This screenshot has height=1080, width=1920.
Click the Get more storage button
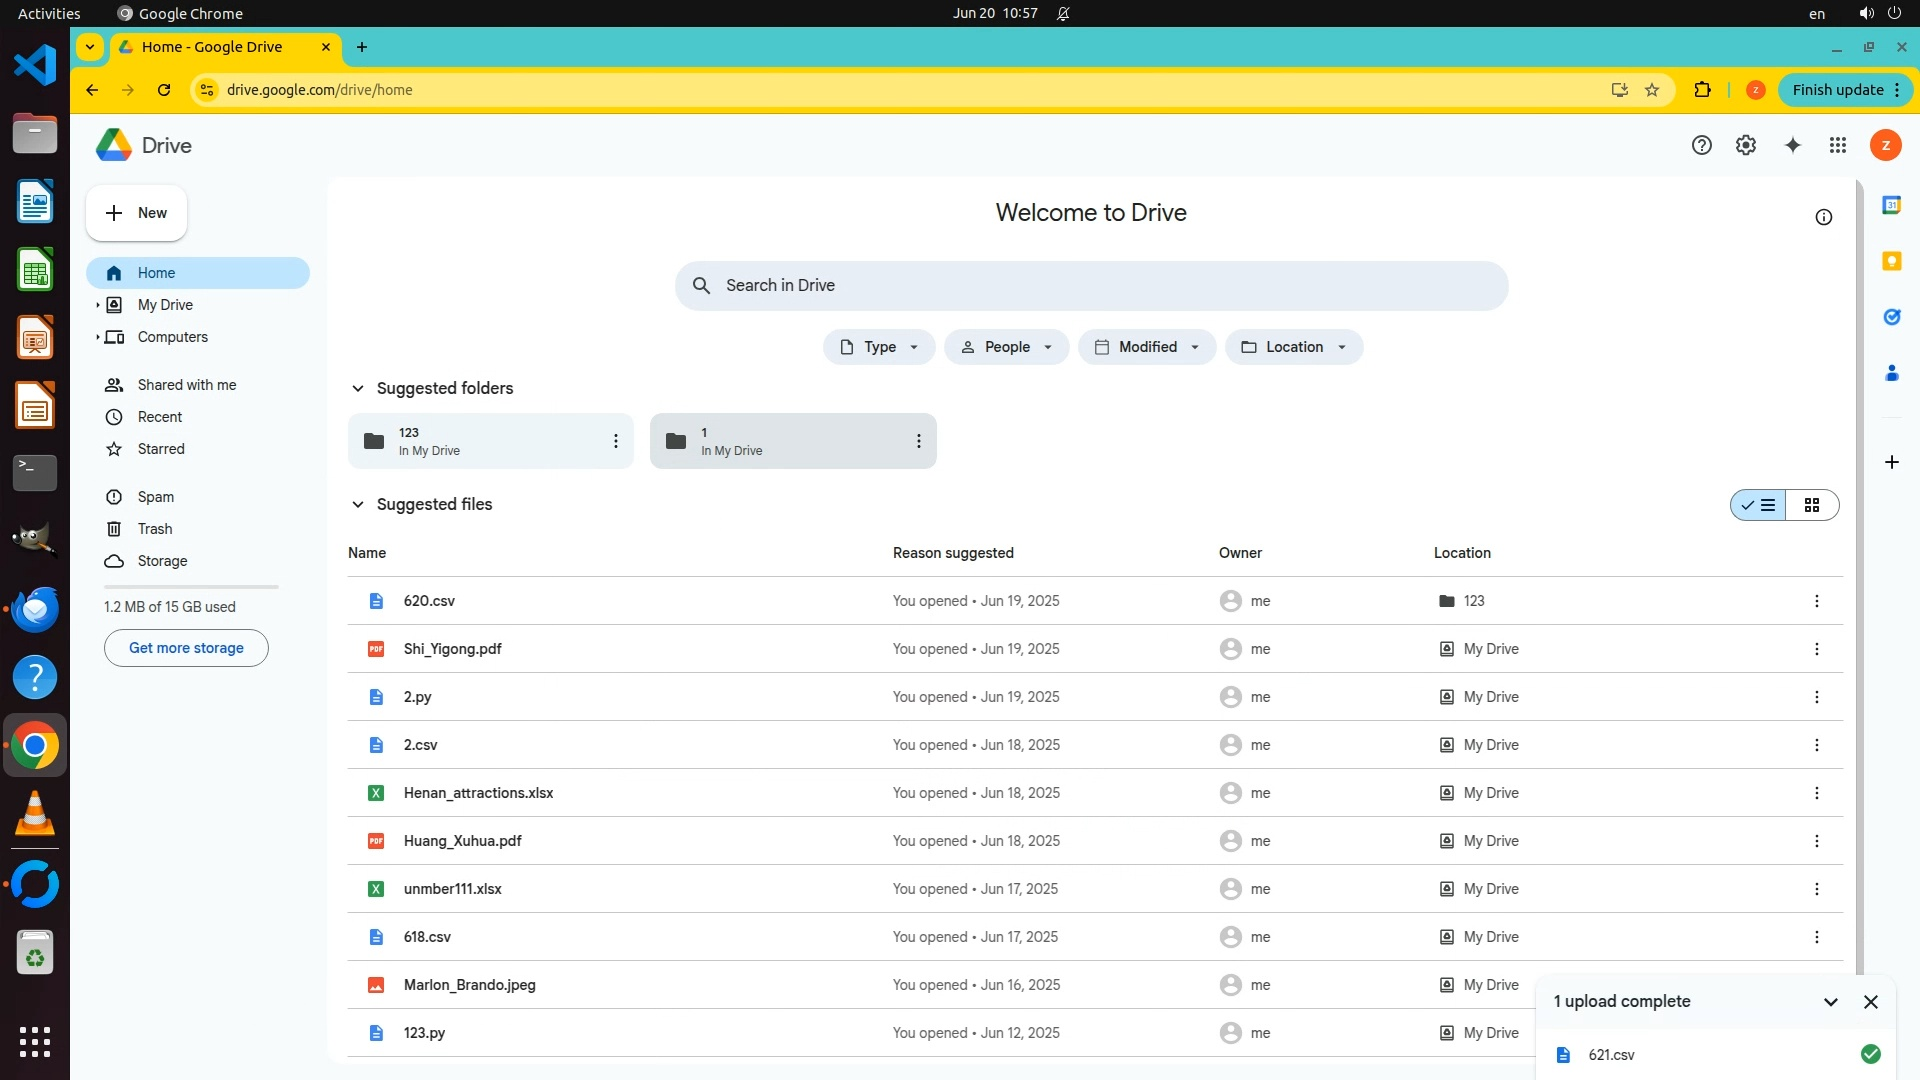[x=186, y=648]
